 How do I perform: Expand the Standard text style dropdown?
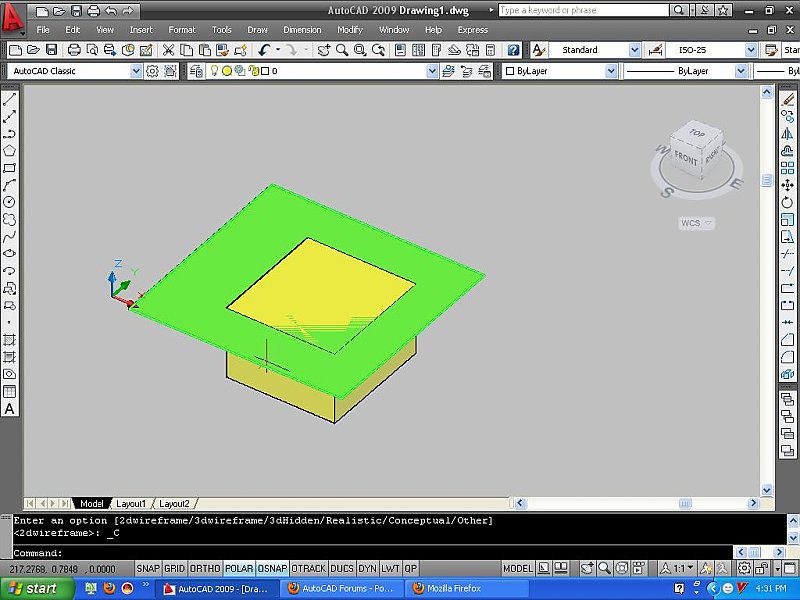click(x=633, y=50)
